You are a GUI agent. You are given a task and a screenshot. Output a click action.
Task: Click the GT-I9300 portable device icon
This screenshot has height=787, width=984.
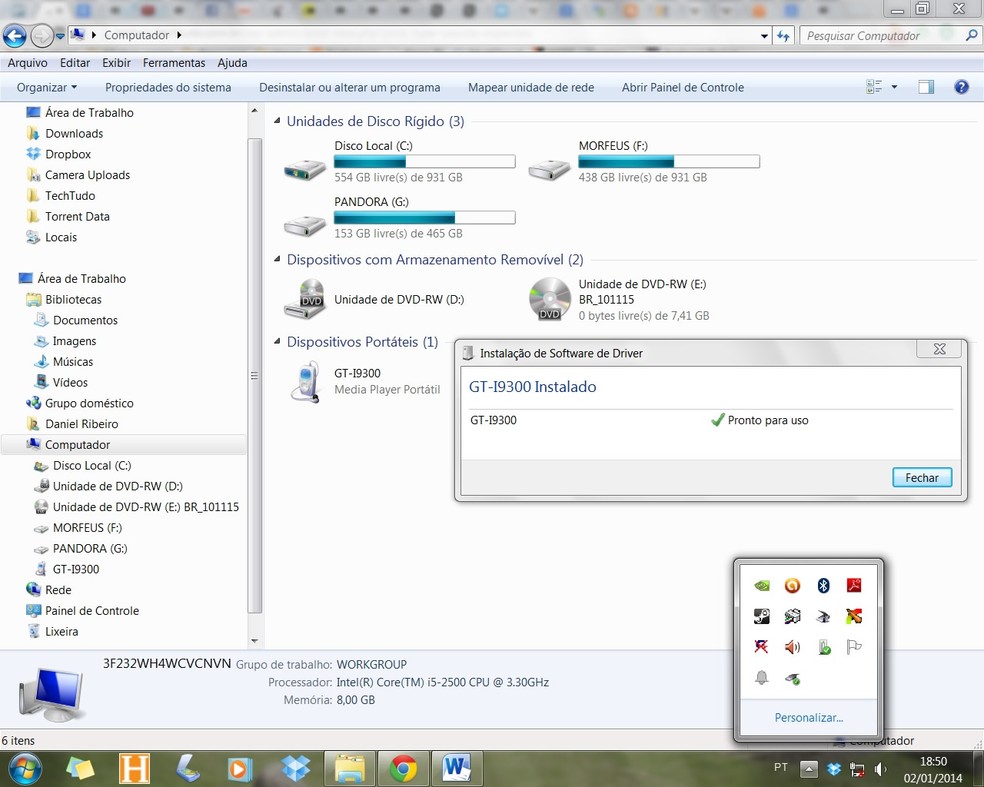coord(304,381)
